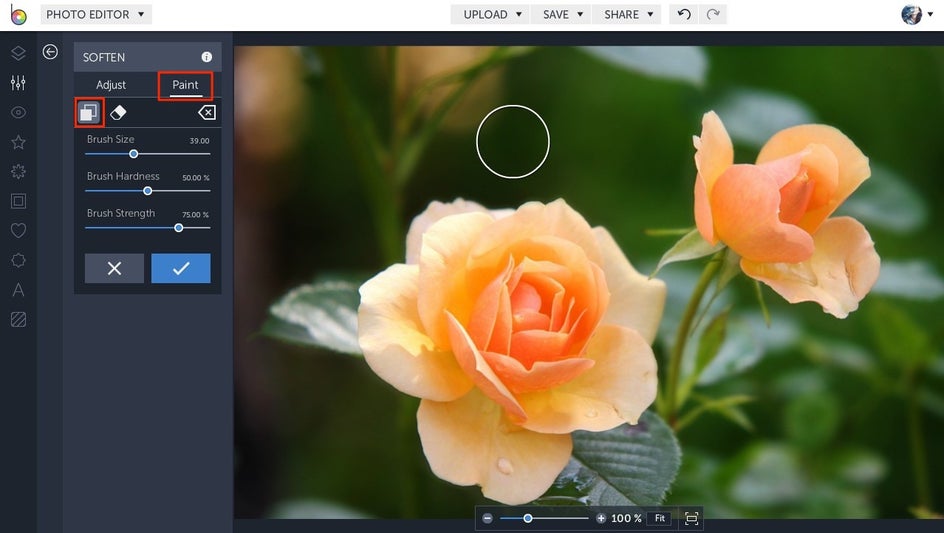Click the Brush Size slider handle
Image resolution: width=944 pixels, height=533 pixels.
point(134,154)
